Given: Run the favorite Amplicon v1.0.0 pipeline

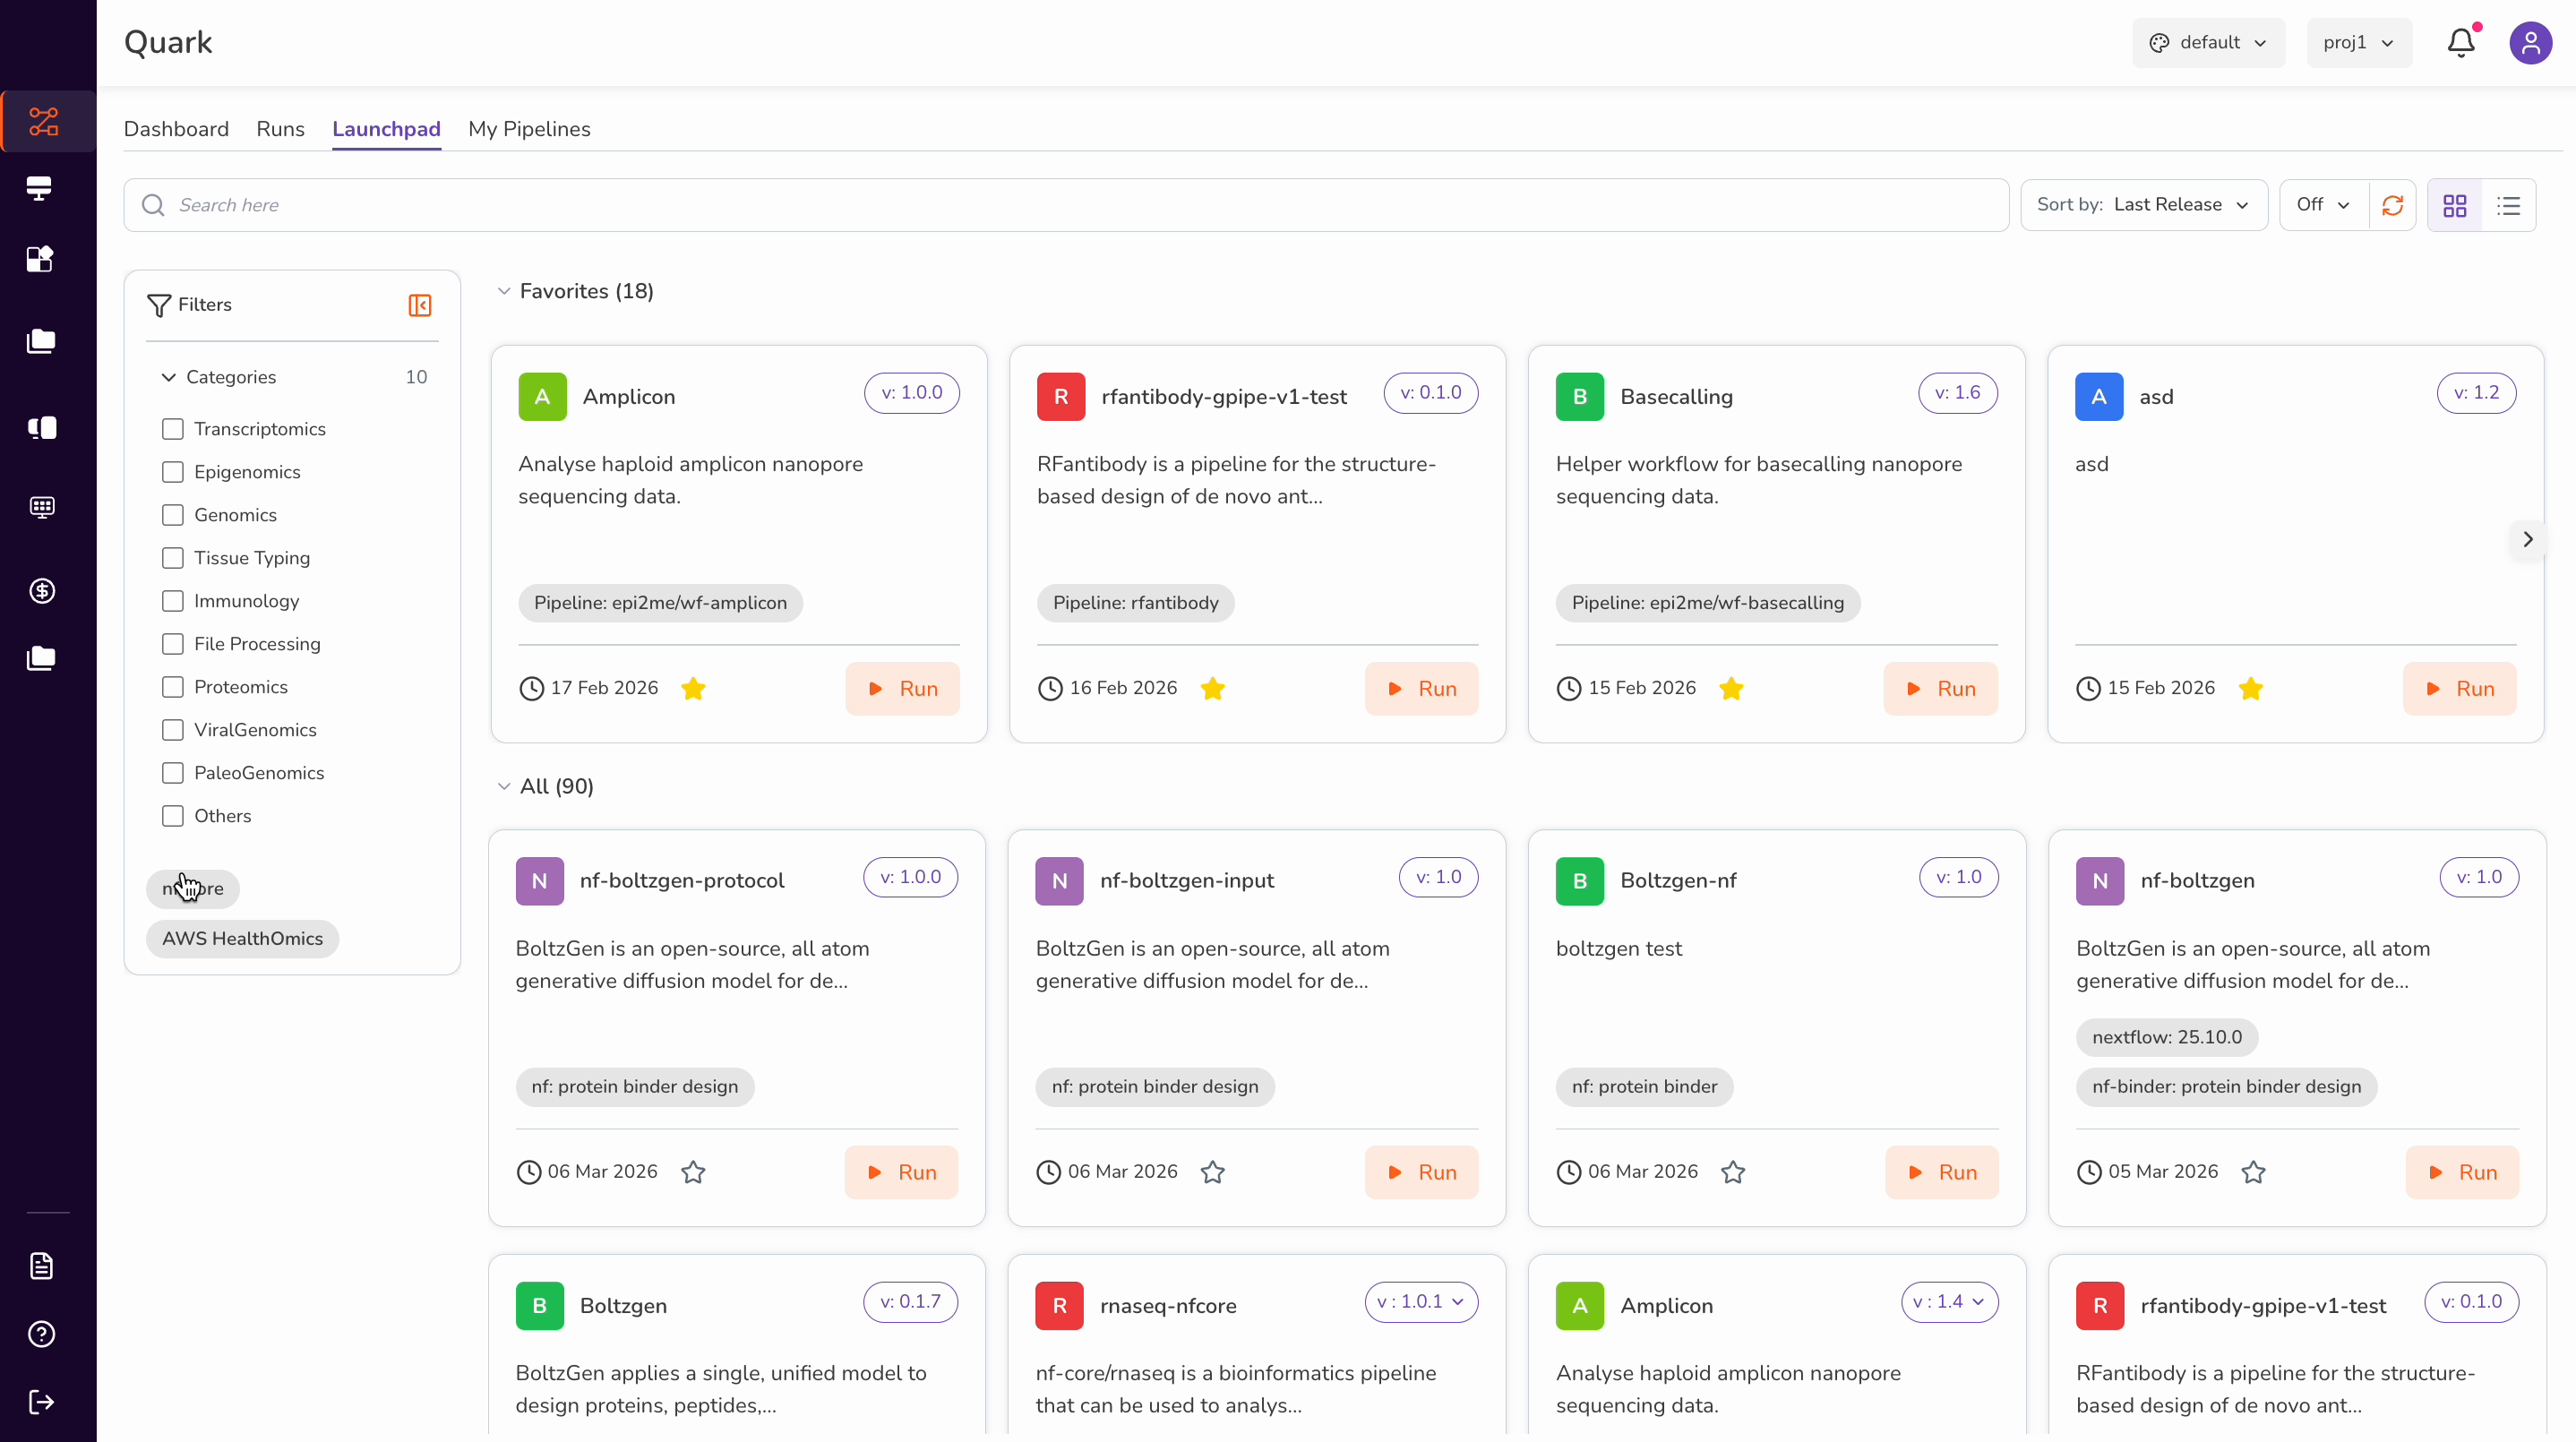Looking at the screenshot, I should click(902, 689).
